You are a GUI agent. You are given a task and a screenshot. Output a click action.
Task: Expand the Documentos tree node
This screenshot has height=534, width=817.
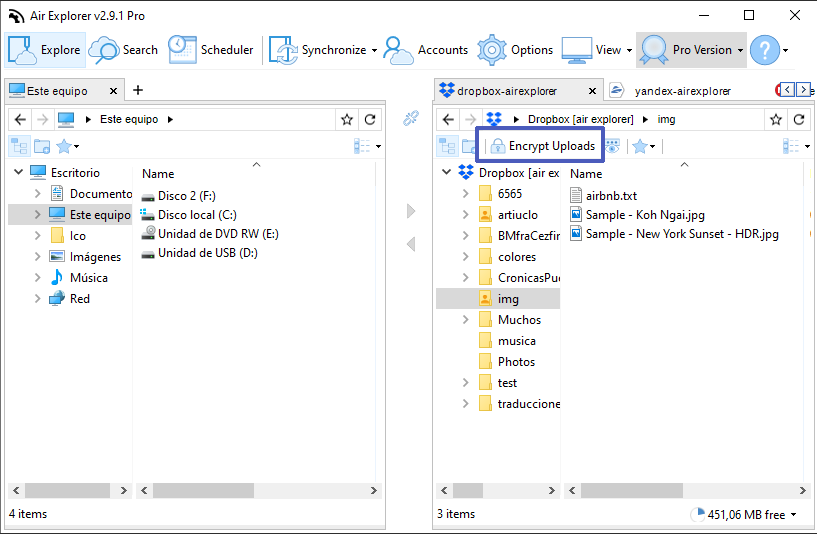[x=38, y=193]
